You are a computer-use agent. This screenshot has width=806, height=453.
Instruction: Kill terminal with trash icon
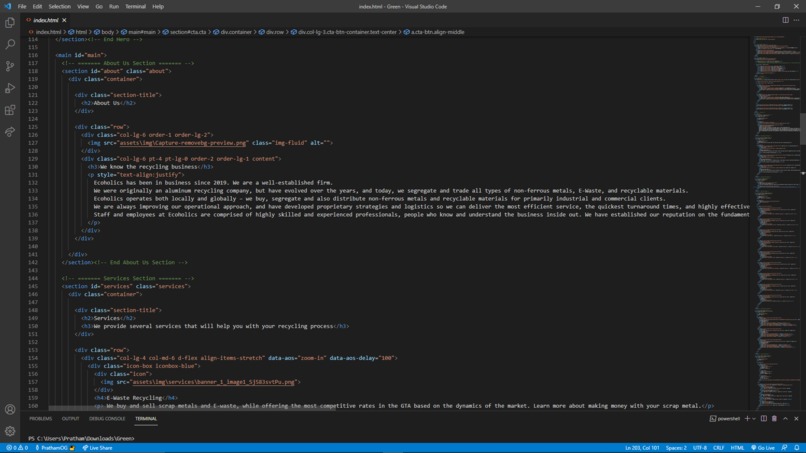click(774, 419)
